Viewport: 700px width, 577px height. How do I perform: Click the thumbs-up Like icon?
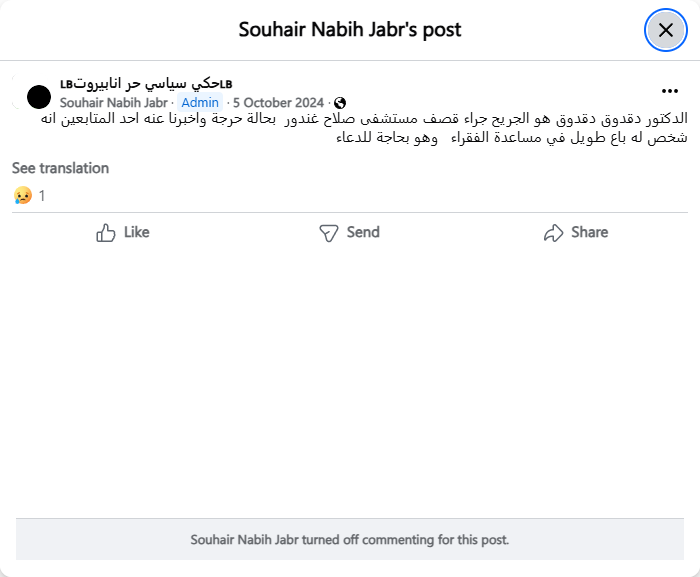point(106,232)
